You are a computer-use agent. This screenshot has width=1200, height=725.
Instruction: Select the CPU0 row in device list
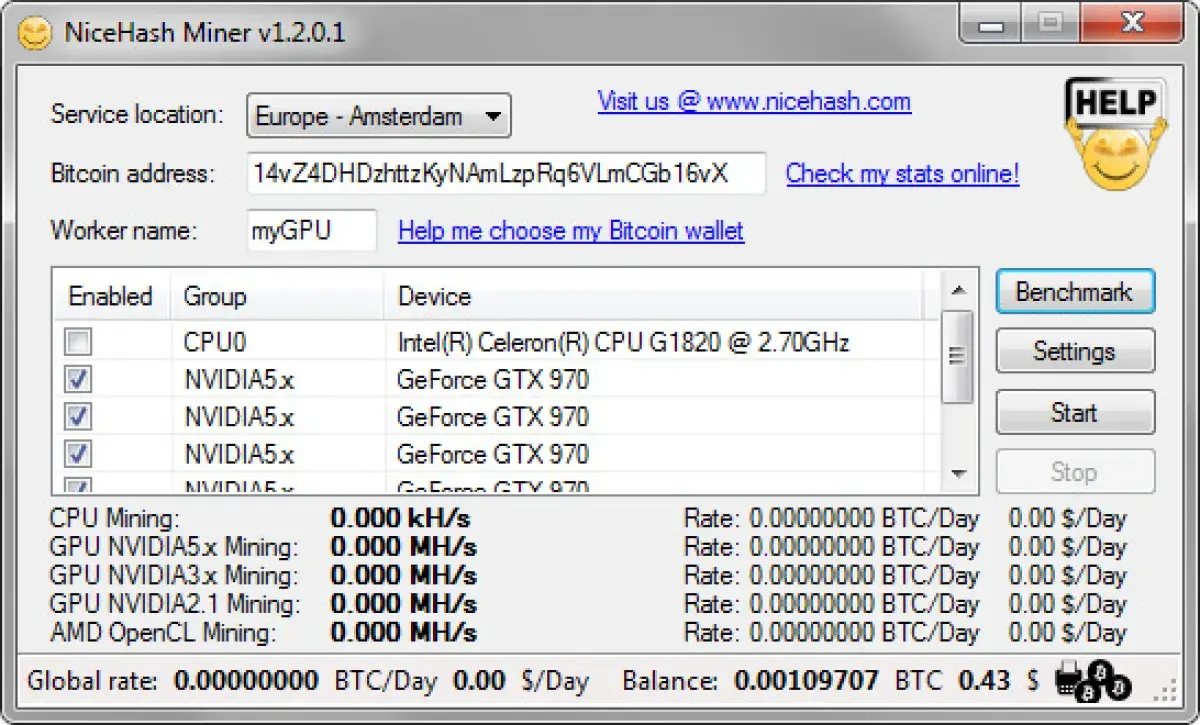tap(500, 341)
